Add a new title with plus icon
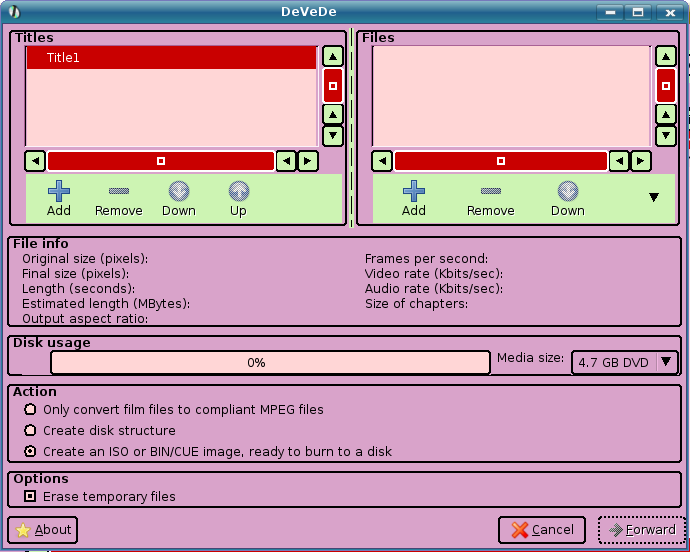 [59, 197]
